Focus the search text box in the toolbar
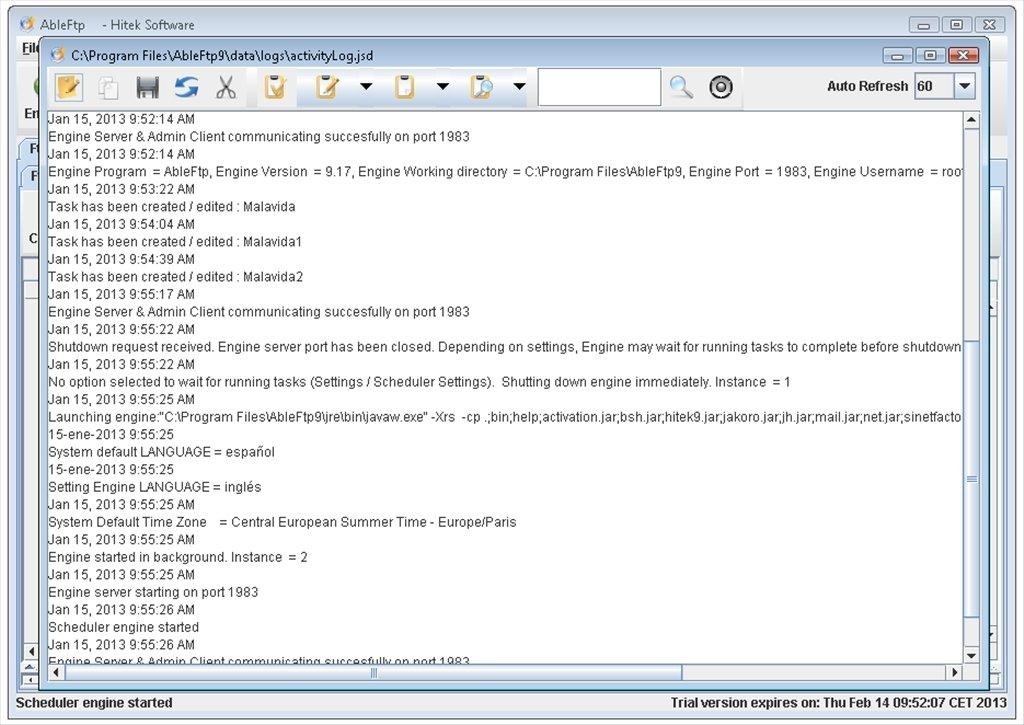This screenshot has width=1024, height=725. (x=599, y=87)
